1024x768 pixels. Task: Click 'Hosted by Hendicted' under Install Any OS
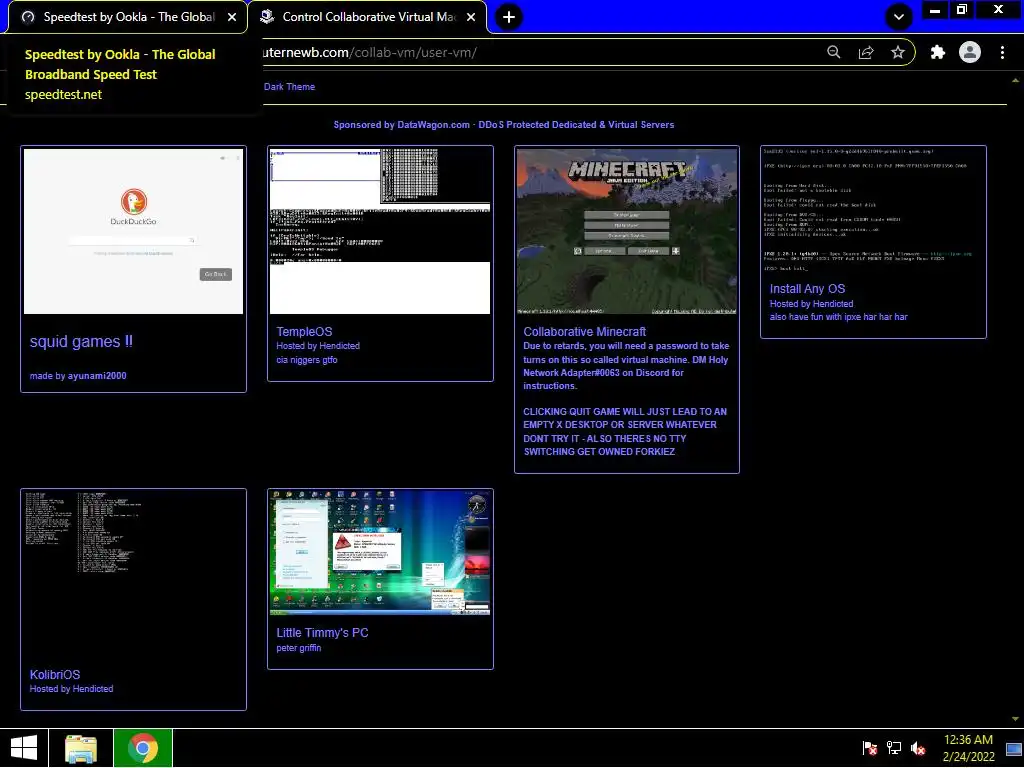click(811, 304)
